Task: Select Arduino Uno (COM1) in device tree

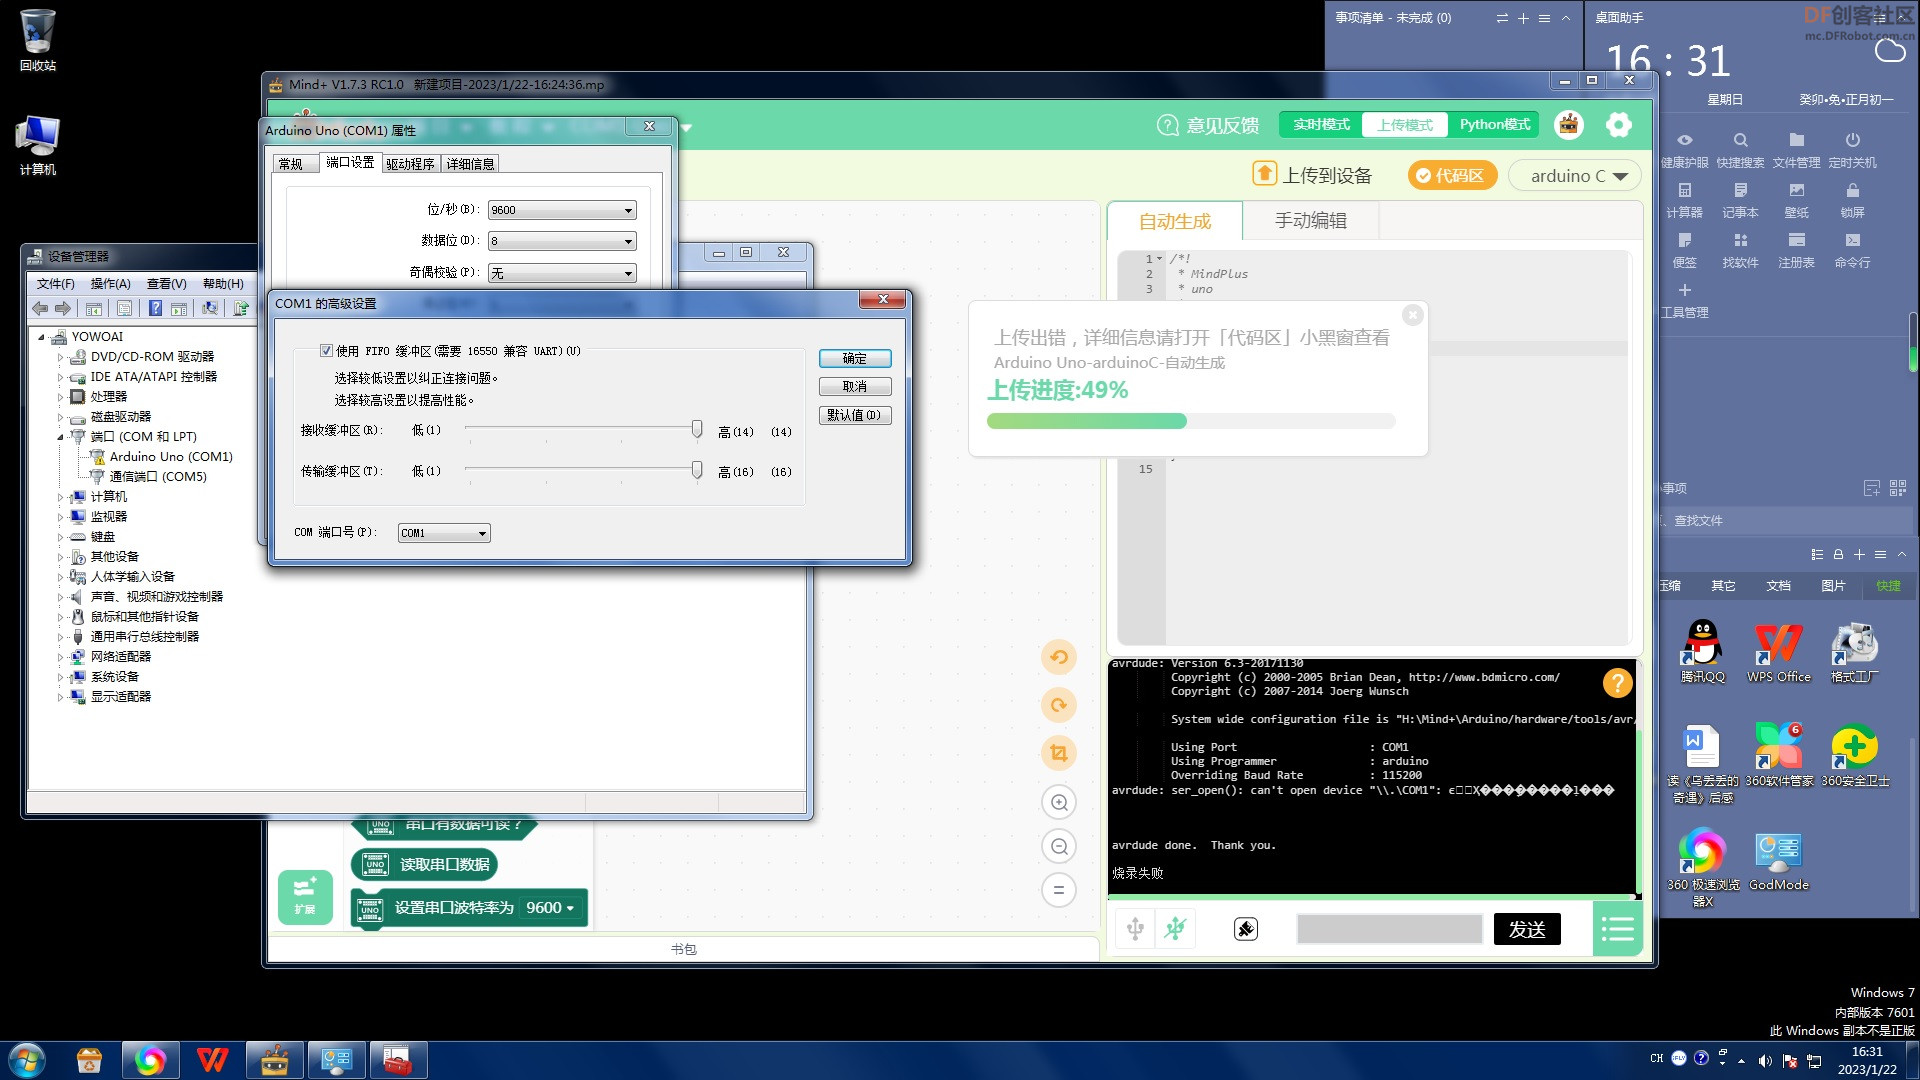Action: tap(171, 457)
